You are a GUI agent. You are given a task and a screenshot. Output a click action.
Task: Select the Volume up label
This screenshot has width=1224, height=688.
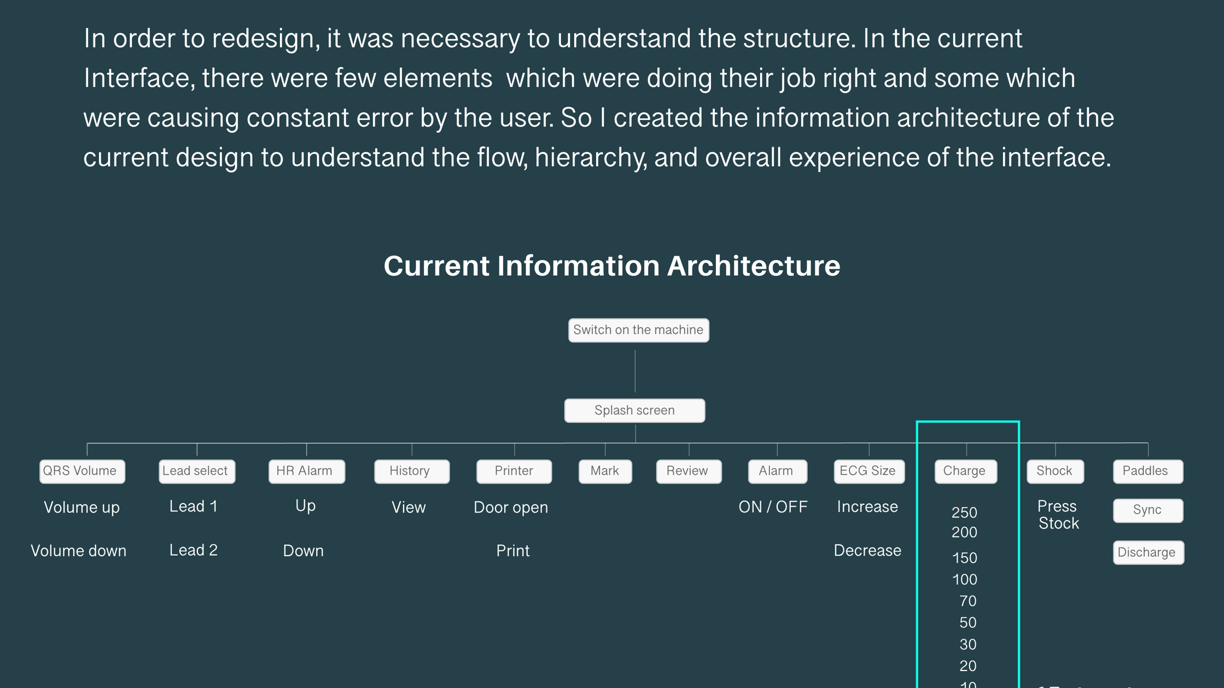click(x=82, y=508)
